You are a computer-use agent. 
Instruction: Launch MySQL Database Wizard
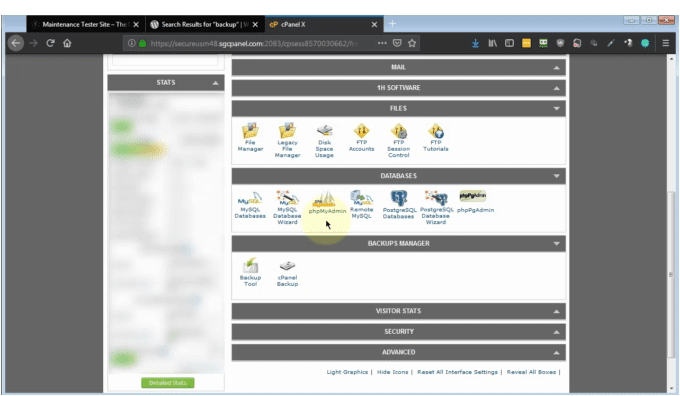(x=287, y=207)
